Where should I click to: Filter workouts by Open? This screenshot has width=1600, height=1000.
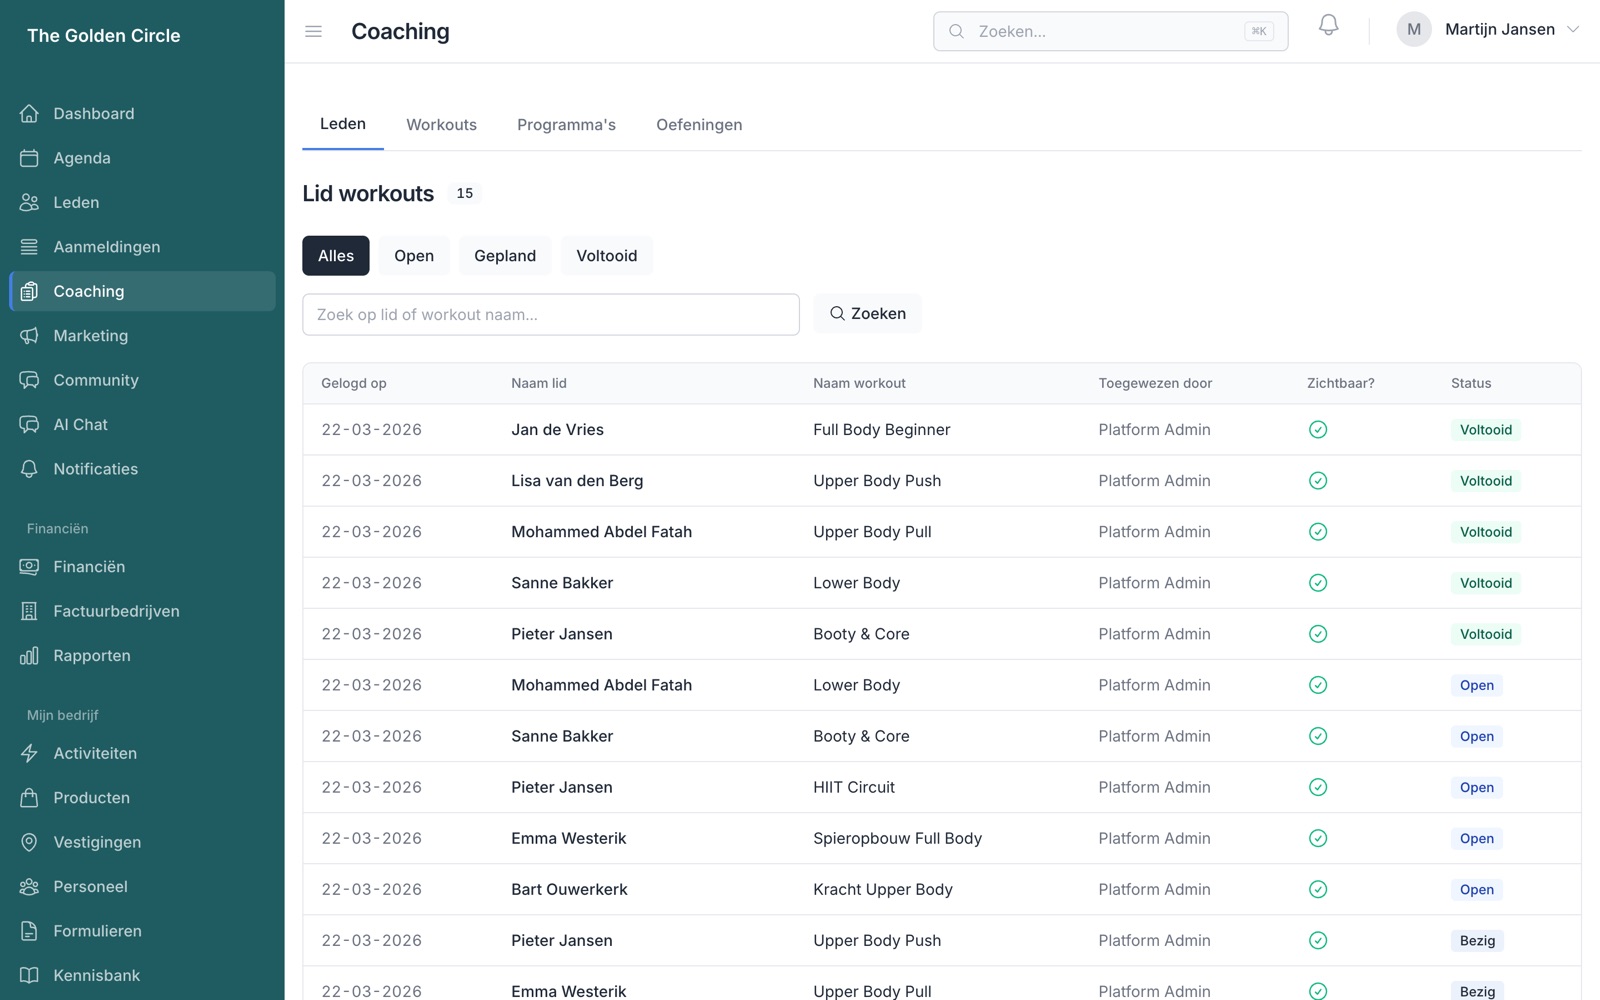point(414,256)
